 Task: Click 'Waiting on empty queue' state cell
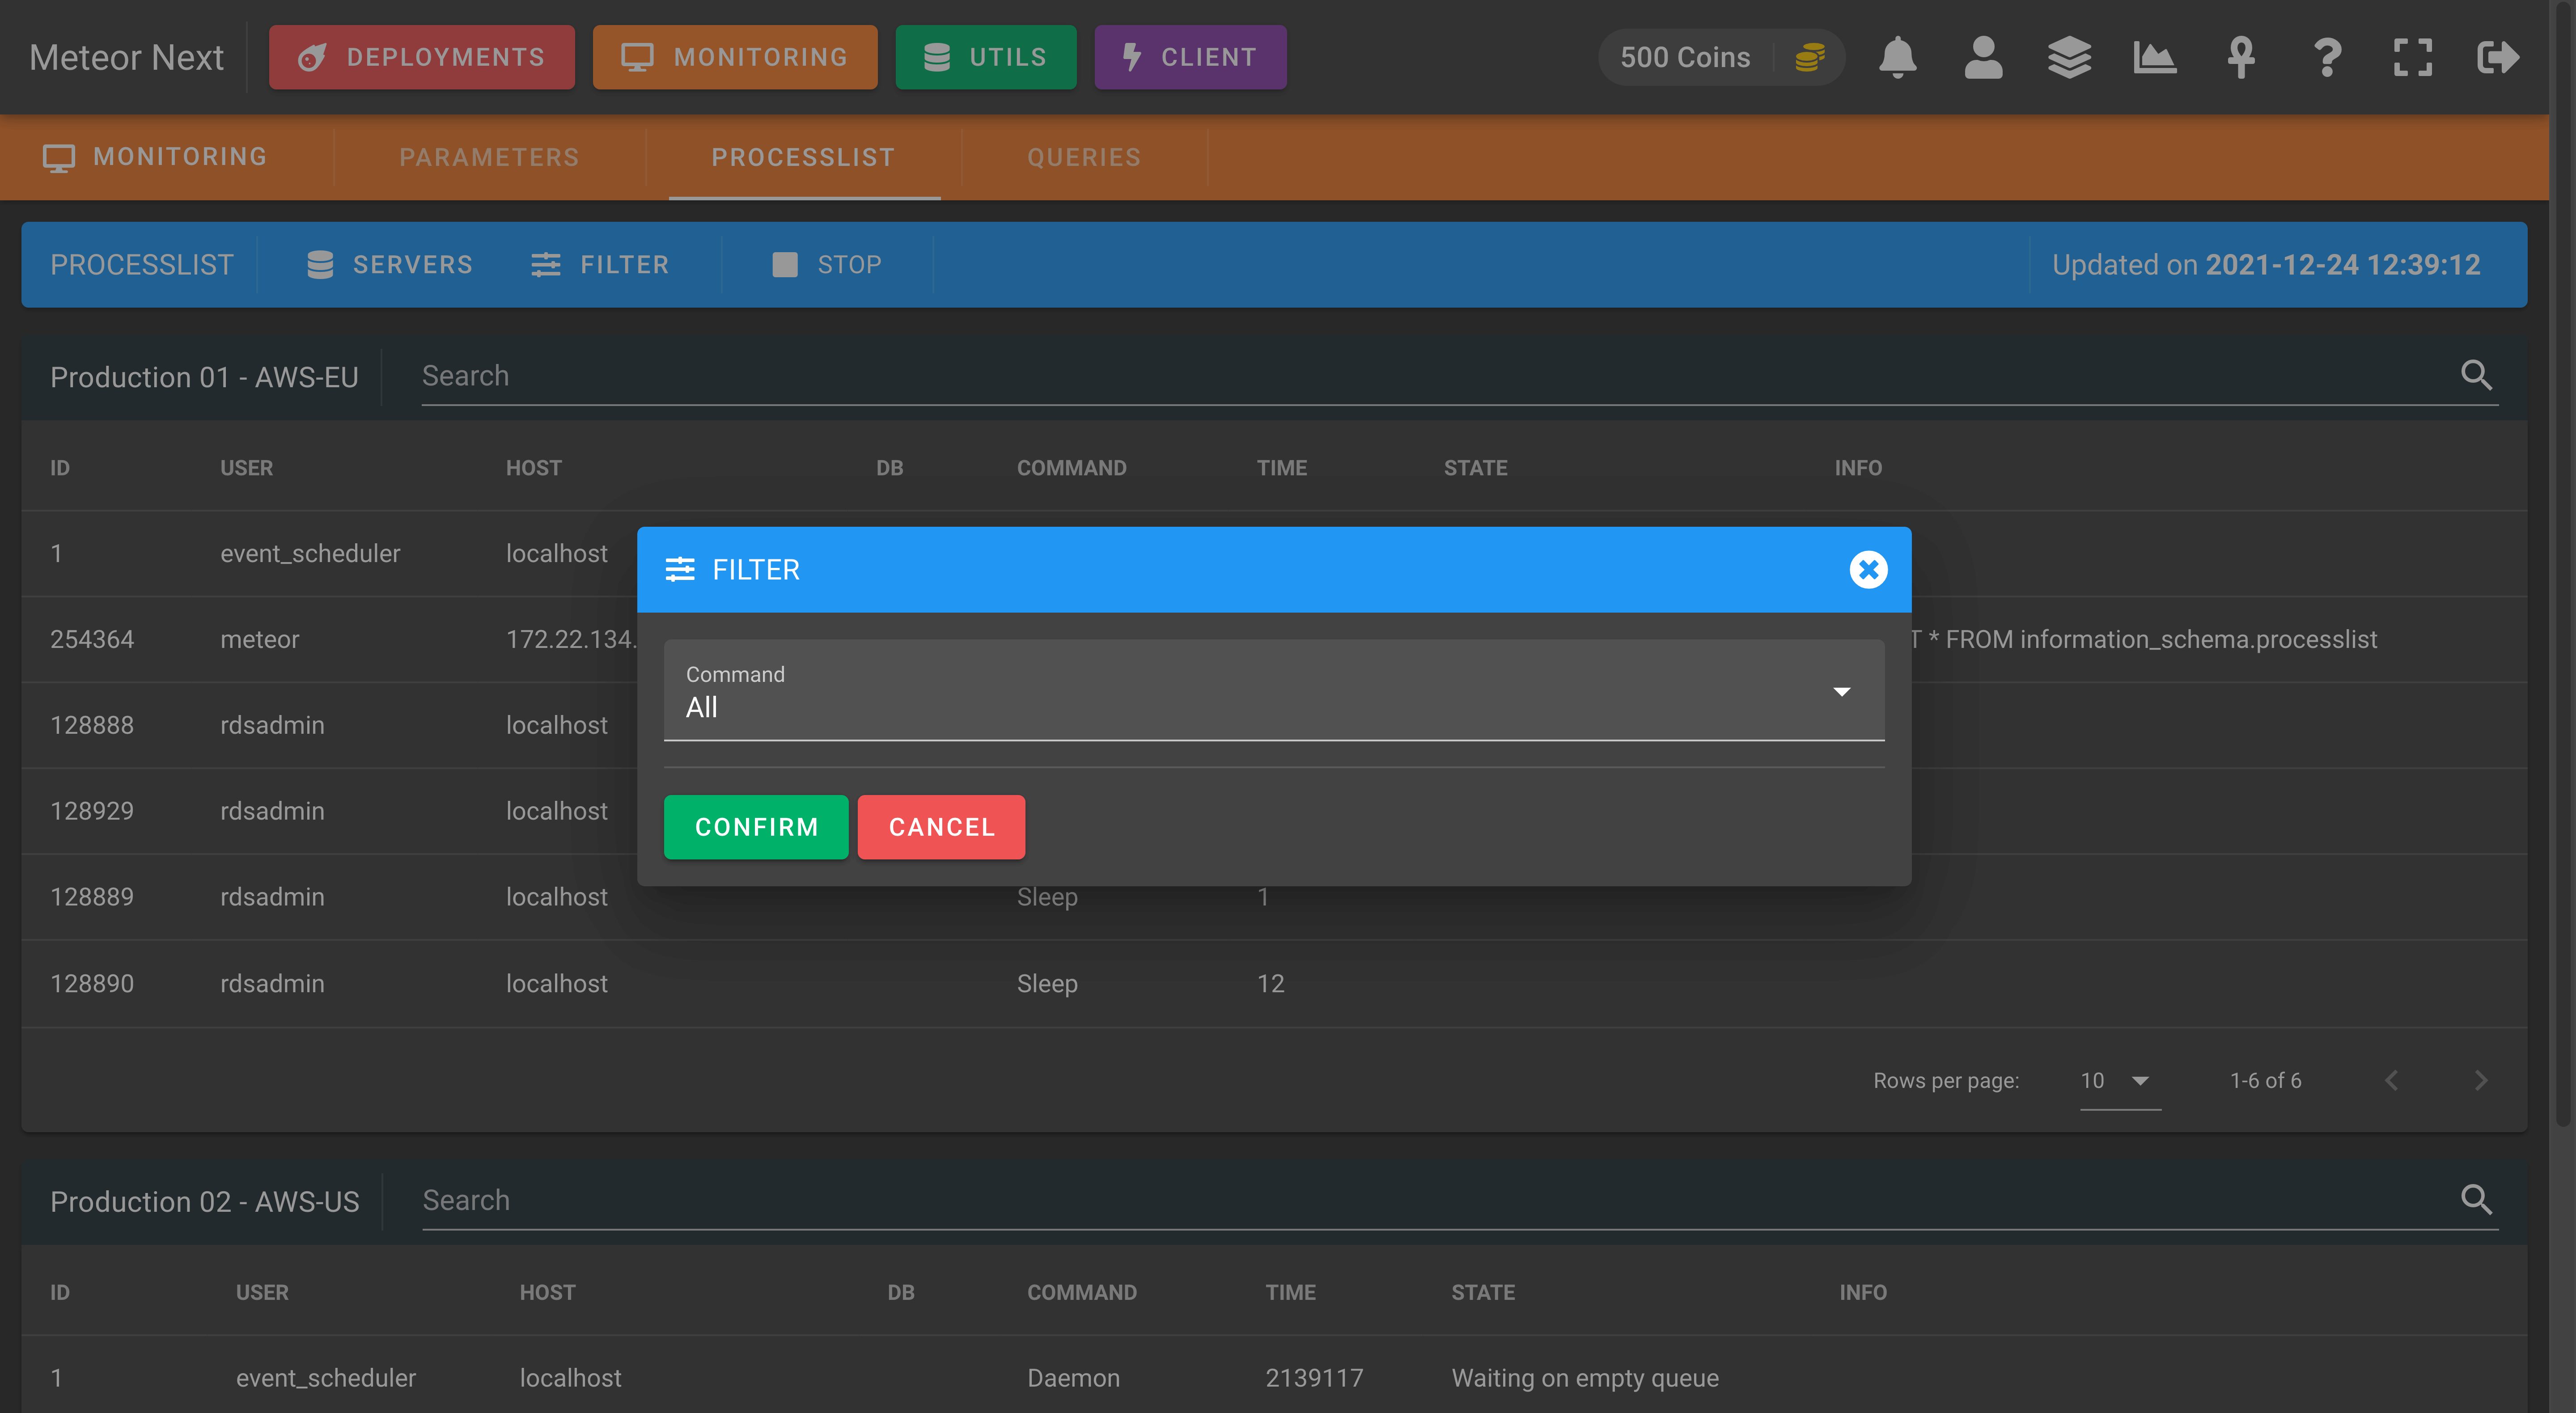pos(1585,1378)
